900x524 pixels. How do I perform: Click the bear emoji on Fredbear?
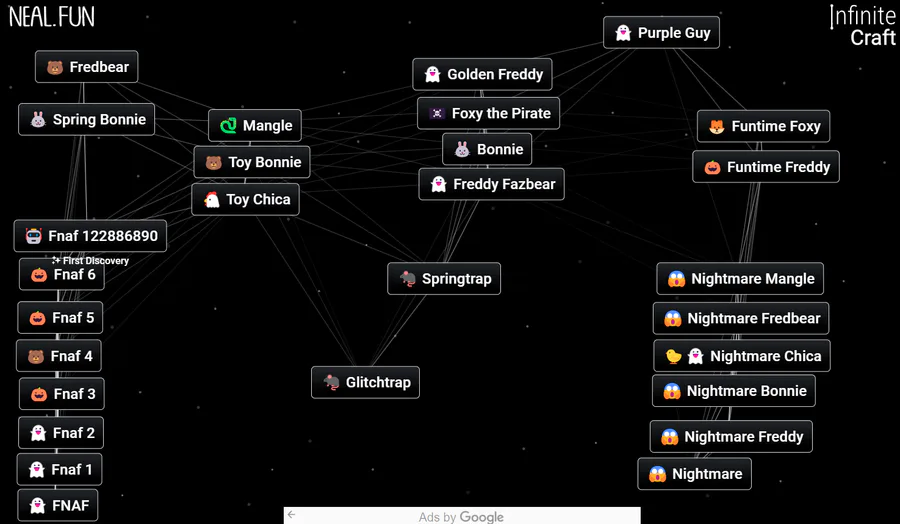pos(55,68)
